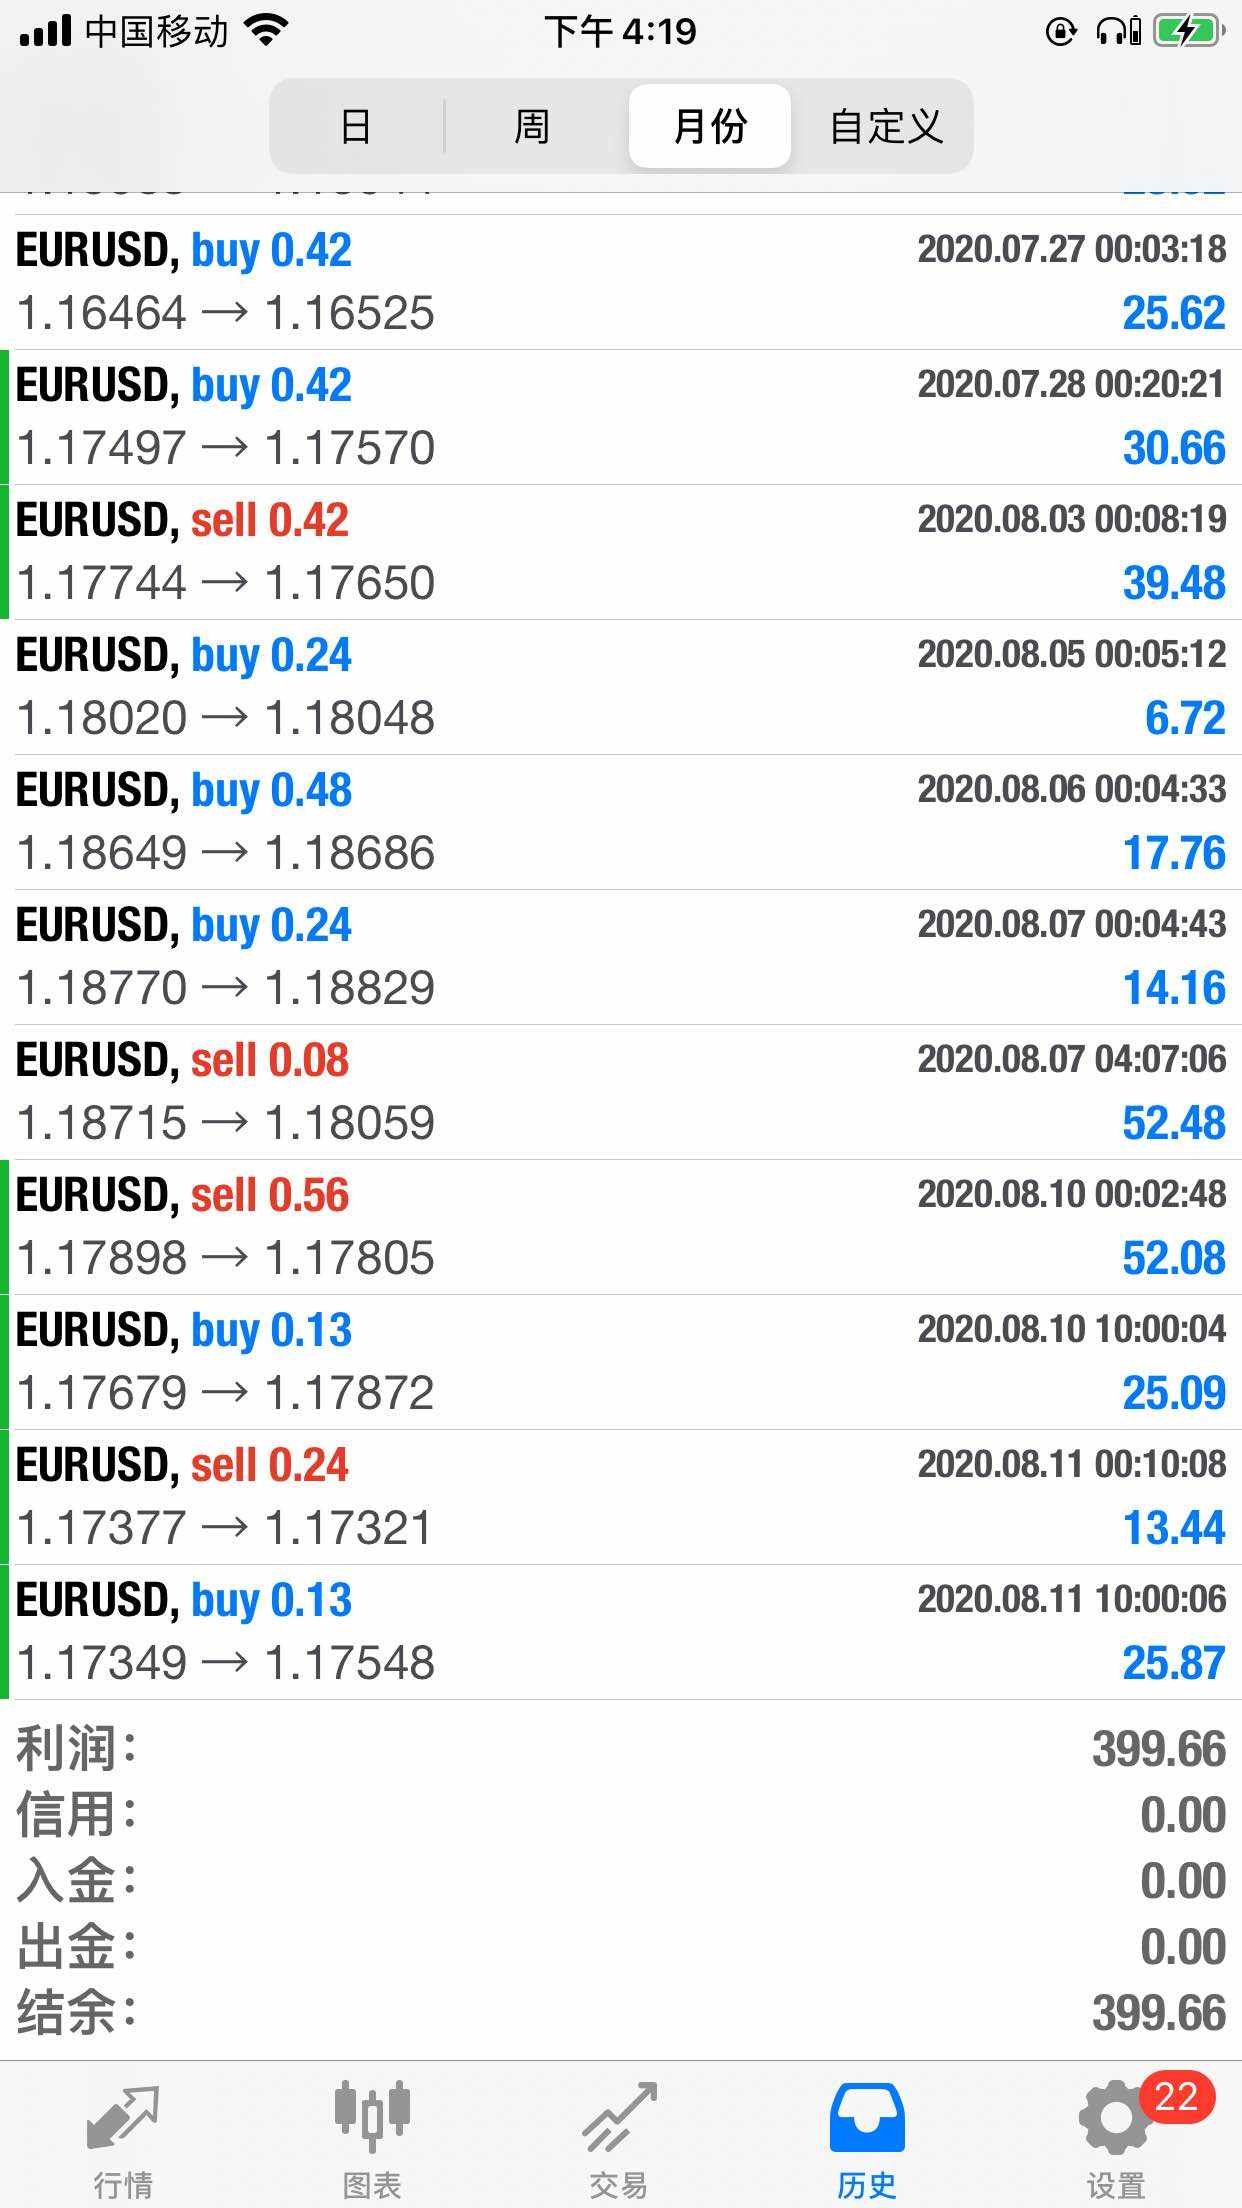Image resolution: width=1242 pixels, height=2208 pixels.
Task: Tap the red 22 notification badge
Action: [x=1176, y=2097]
